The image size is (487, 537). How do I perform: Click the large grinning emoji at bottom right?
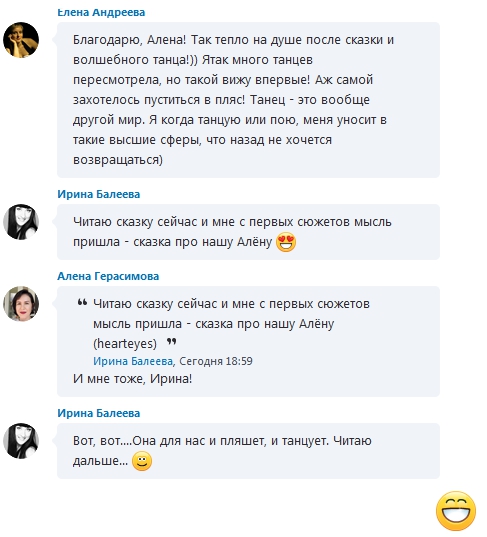click(x=456, y=511)
